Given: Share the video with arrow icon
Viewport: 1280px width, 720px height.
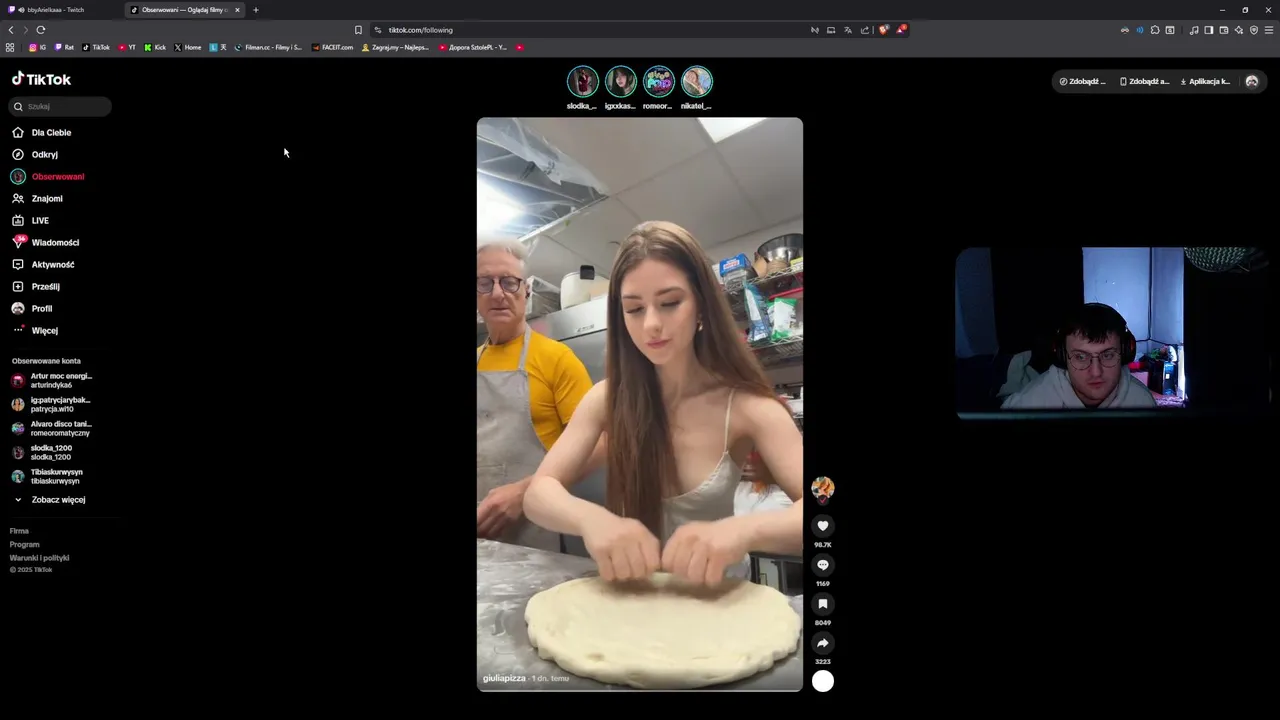Looking at the screenshot, I should 823,643.
